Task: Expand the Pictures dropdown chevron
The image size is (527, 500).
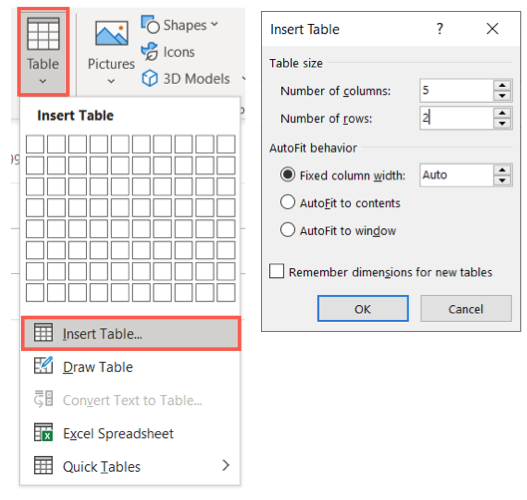Action: tap(111, 81)
